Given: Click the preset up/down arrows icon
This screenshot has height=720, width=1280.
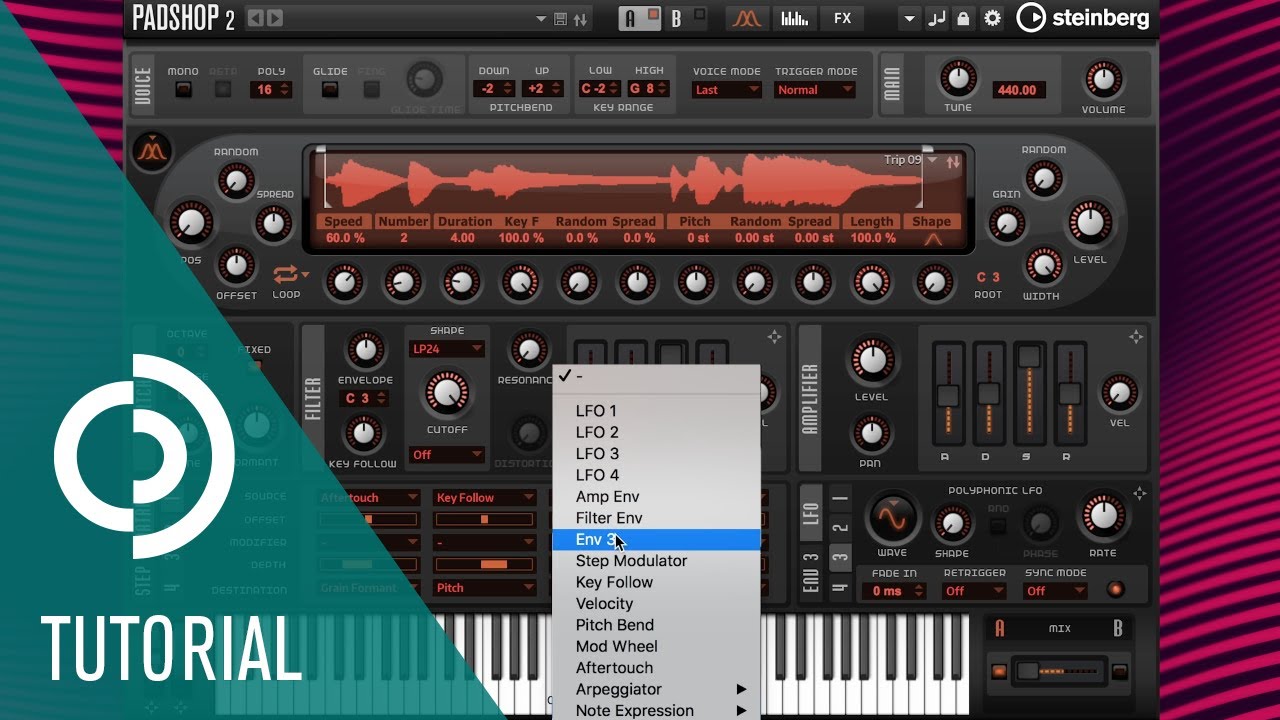Looking at the screenshot, I should (x=580, y=18).
